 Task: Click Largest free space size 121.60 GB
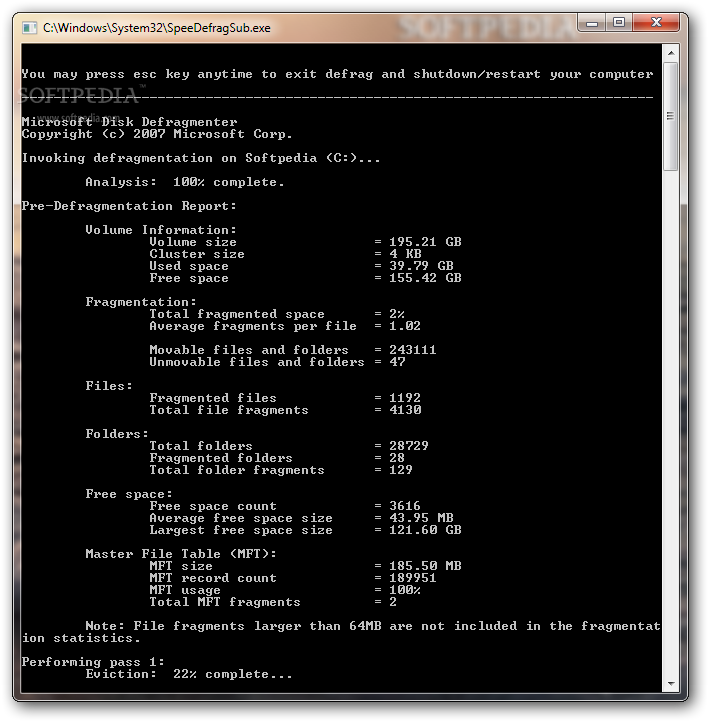click(425, 530)
